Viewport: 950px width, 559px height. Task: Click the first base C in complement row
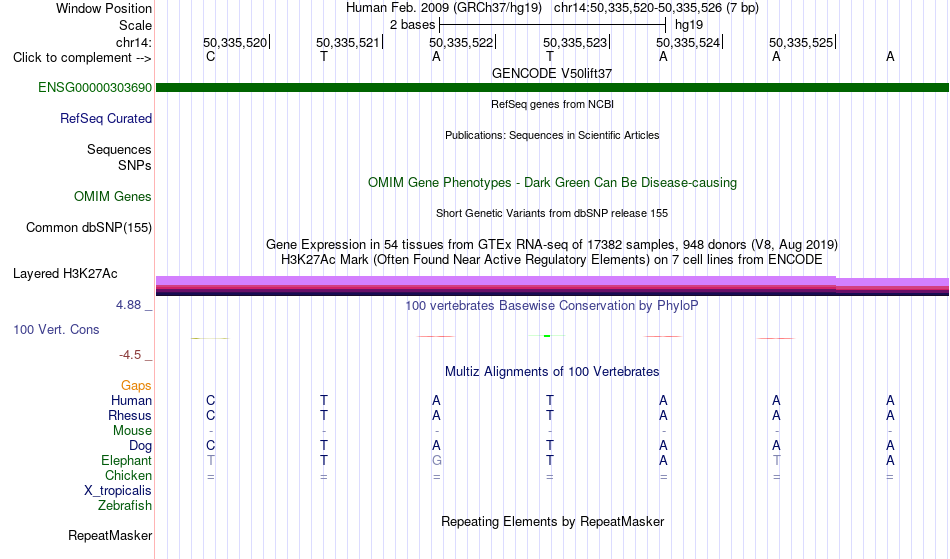[x=210, y=57]
